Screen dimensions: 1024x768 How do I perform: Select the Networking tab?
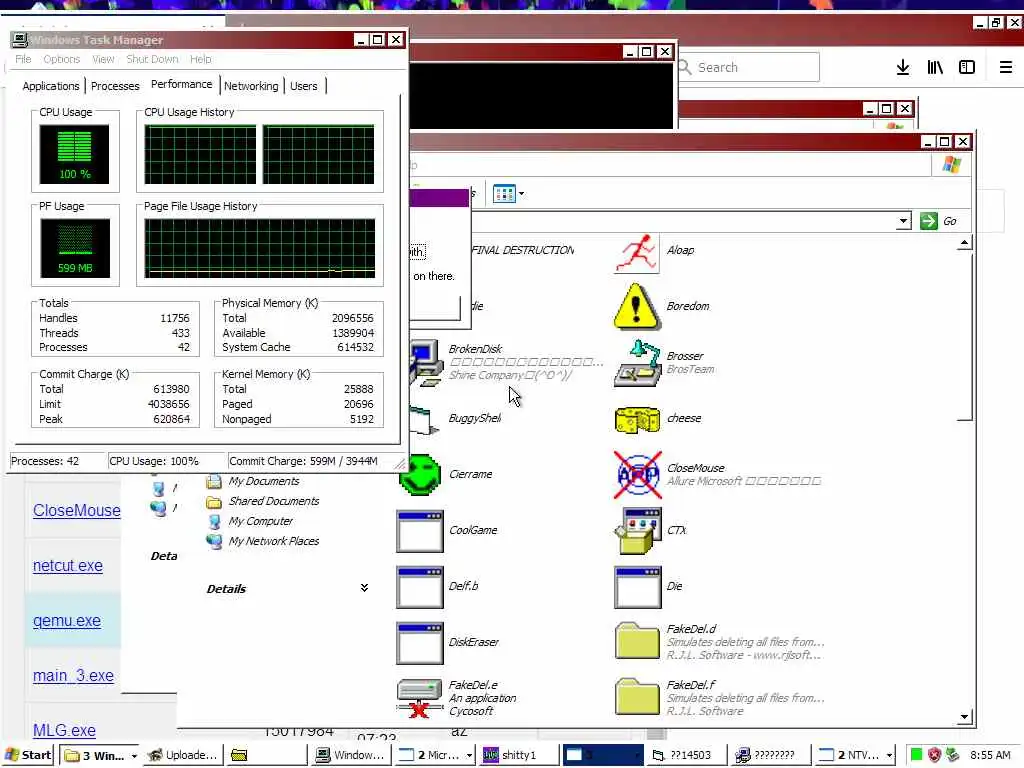pos(251,86)
